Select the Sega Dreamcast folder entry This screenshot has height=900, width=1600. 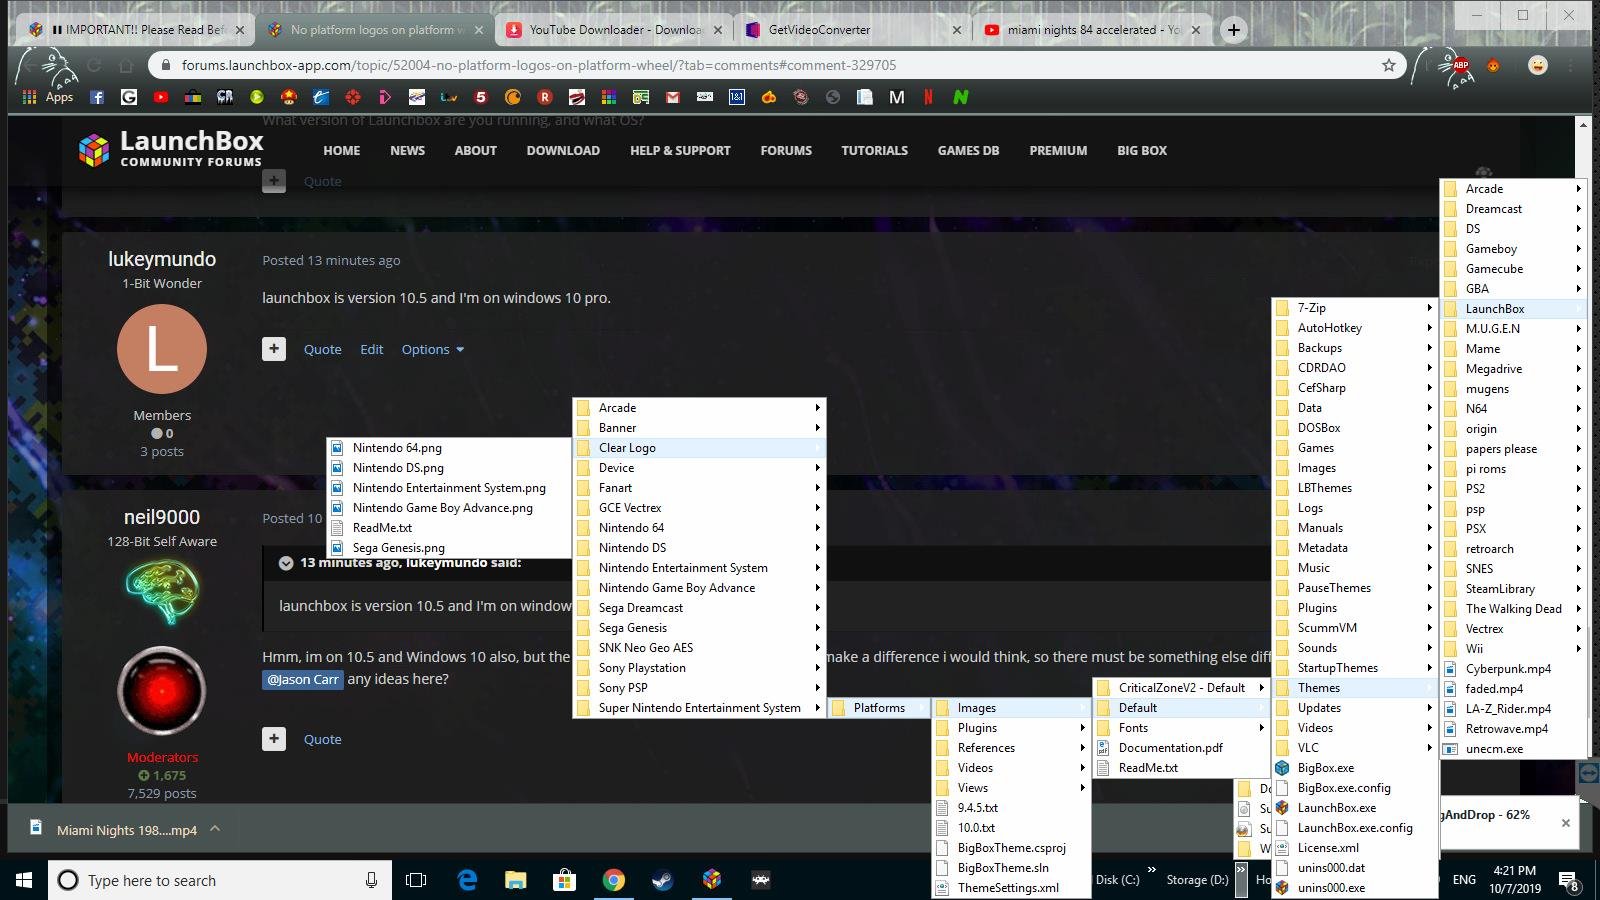pos(699,608)
